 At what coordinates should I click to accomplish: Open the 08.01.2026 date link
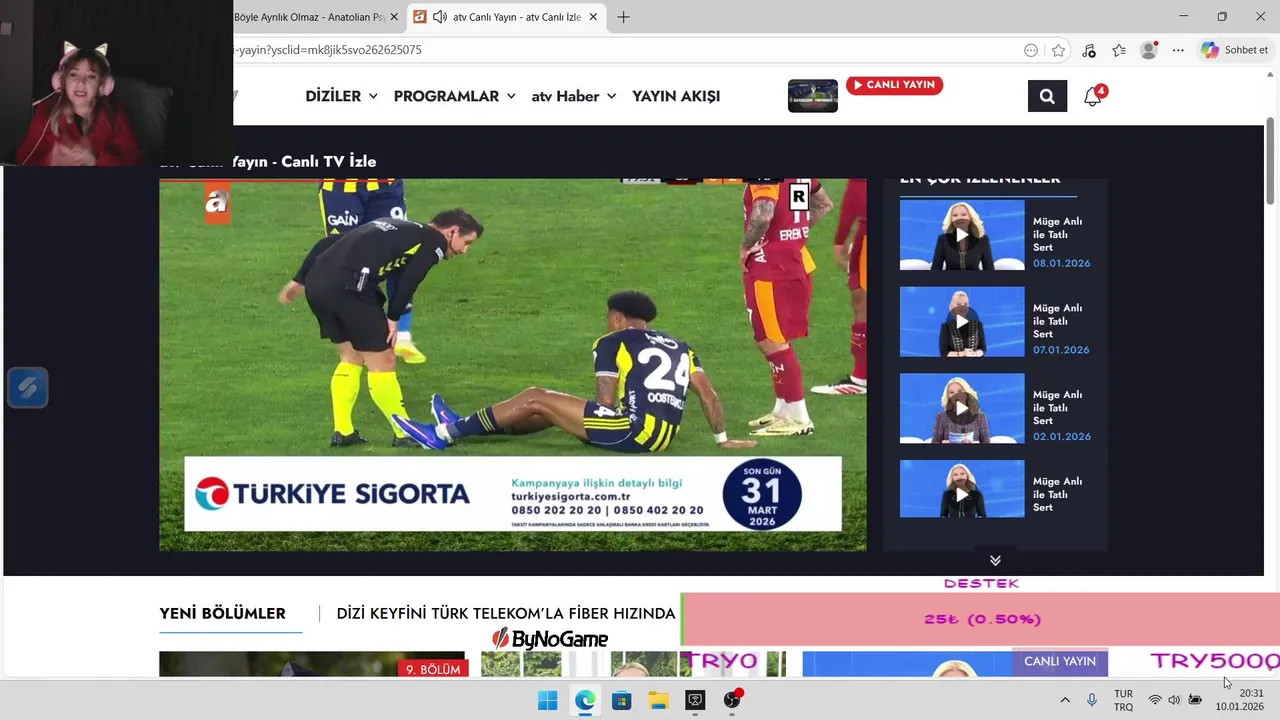[1061, 263]
